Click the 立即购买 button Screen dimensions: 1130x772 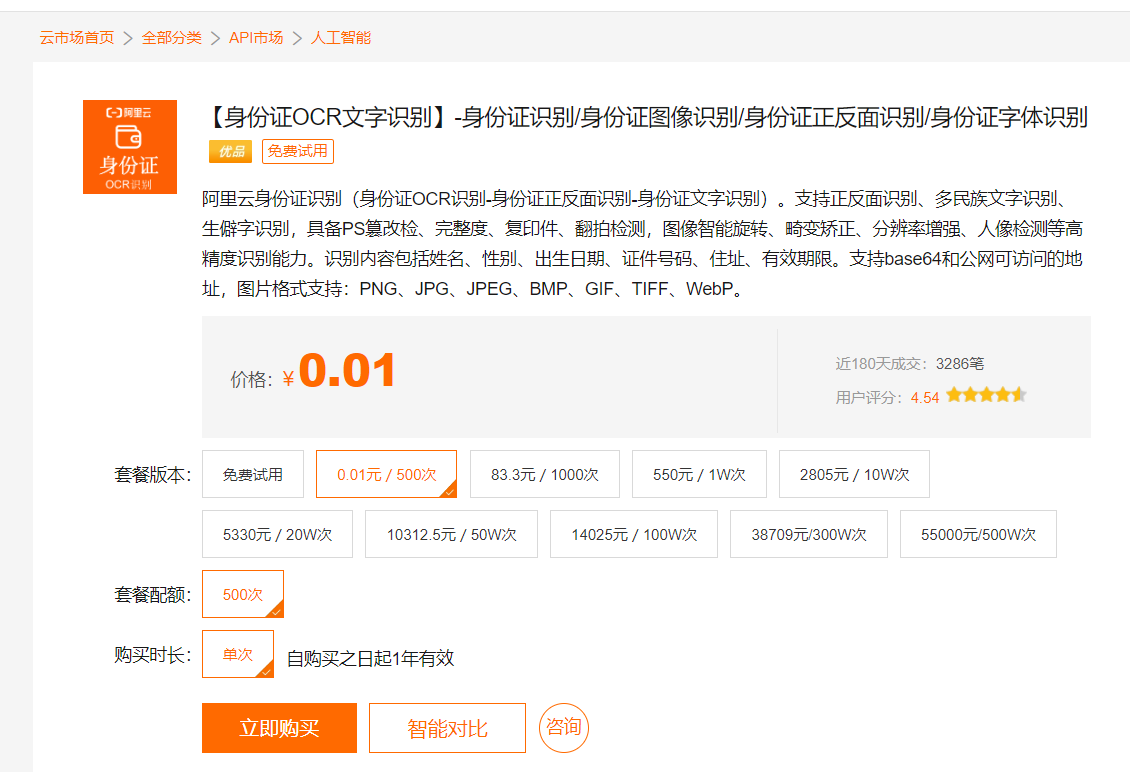coord(279,728)
